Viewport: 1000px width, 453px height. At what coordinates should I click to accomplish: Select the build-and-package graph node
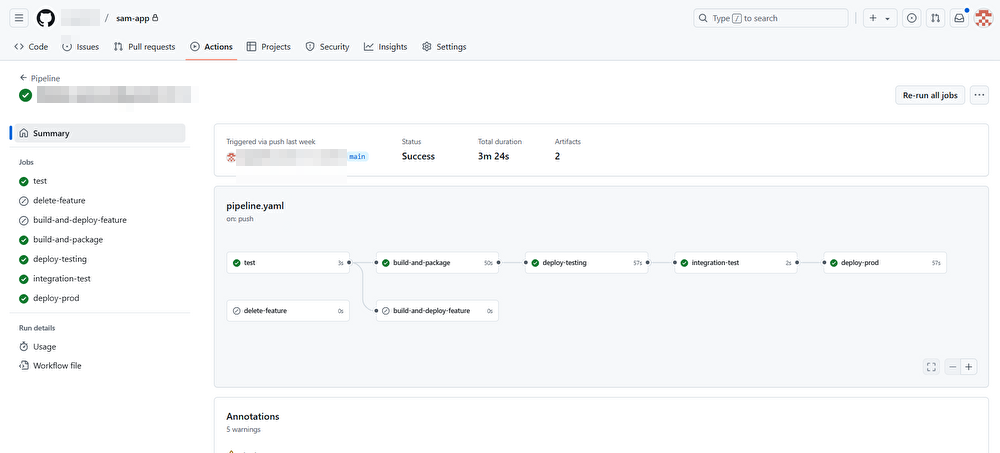tap(438, 263)
